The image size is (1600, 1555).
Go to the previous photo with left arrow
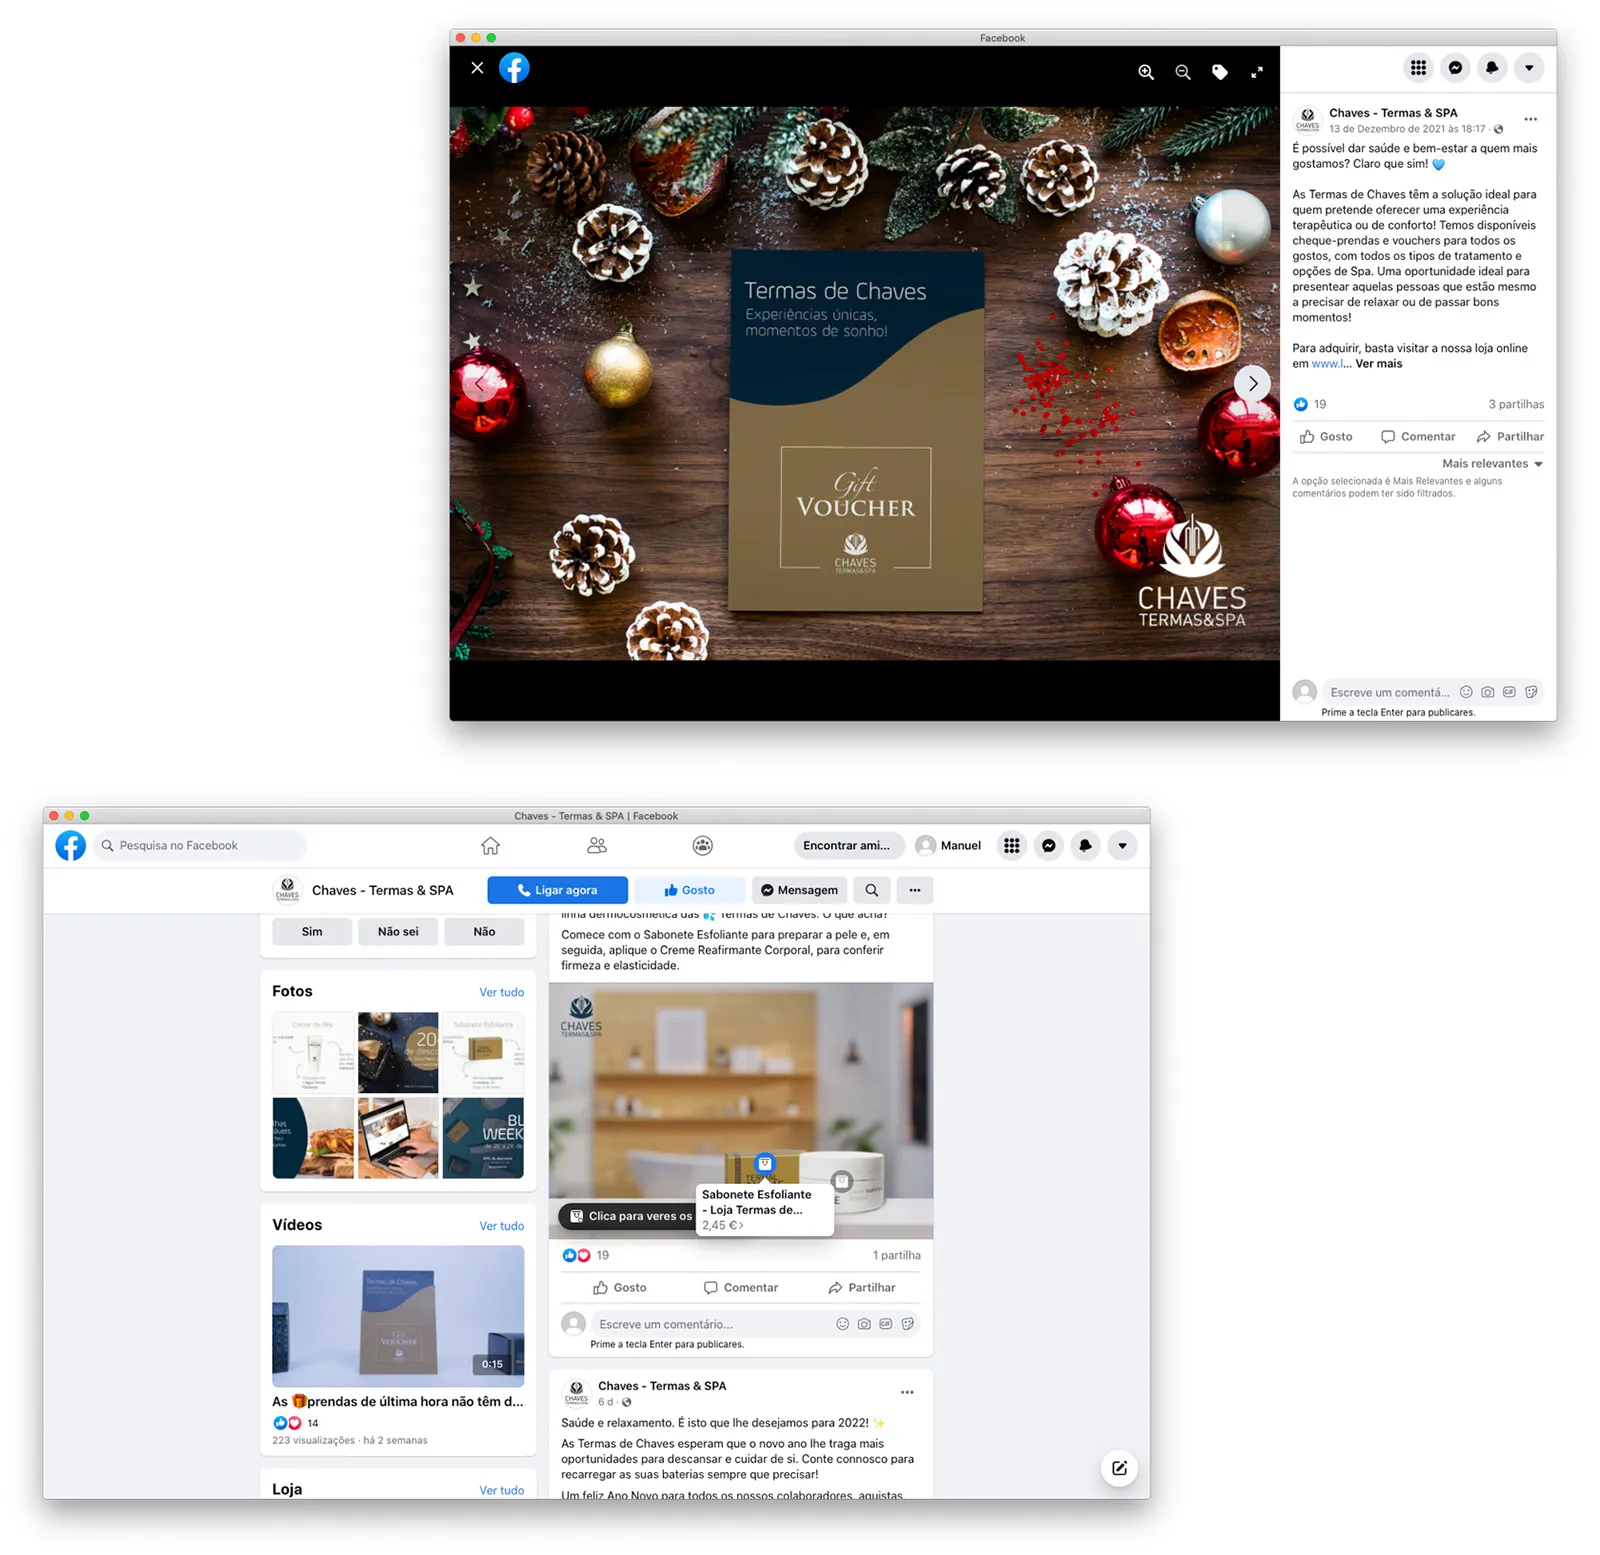pyautogui.click(x=480, y=384)
